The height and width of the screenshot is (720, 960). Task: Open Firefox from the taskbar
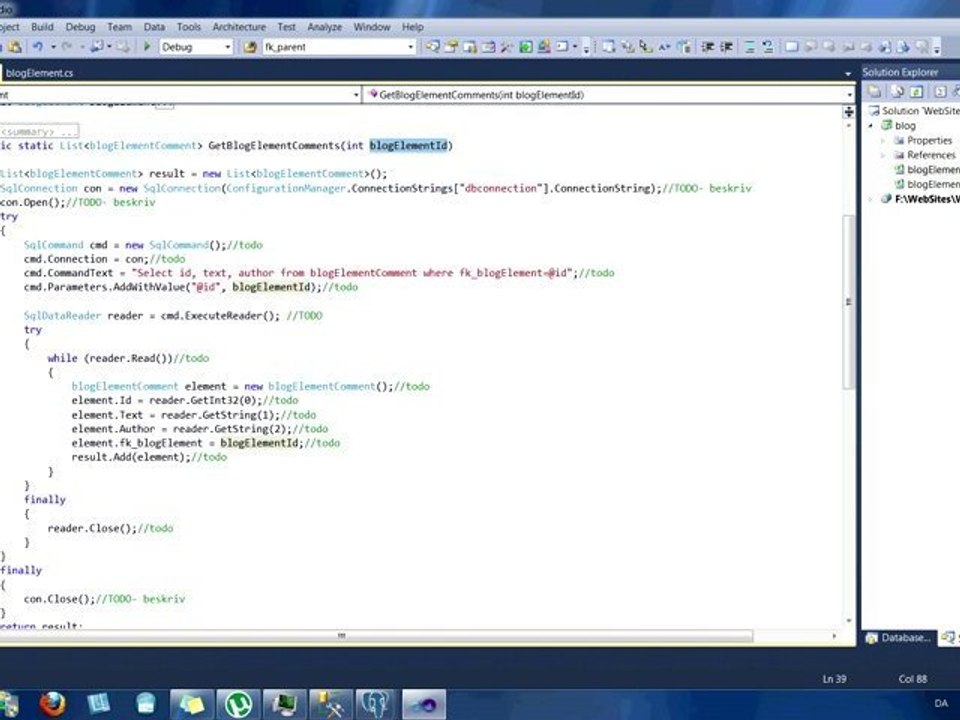coord(53,703)
